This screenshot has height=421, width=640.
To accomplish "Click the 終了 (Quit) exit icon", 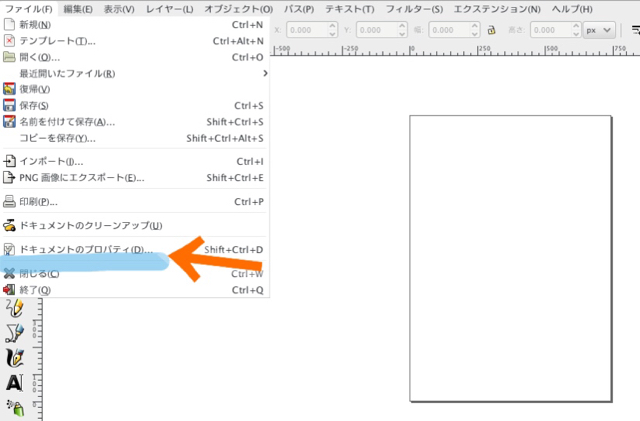I will coord(10,290).
